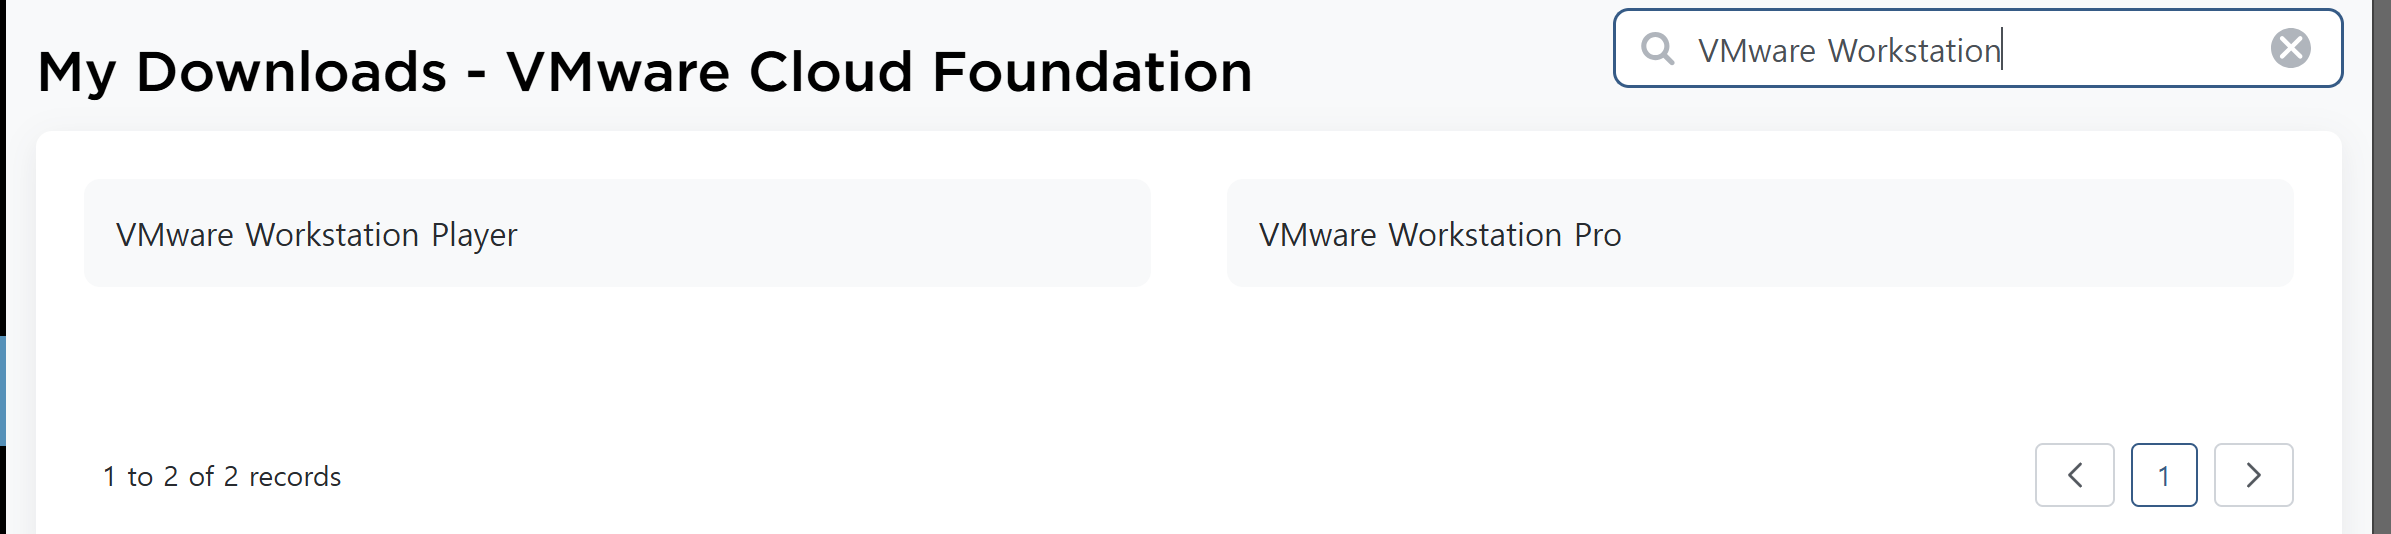Click the vertical scrollbar on the right edge
This screenshot has height=534, width=2391.
tap(2381, 267)
